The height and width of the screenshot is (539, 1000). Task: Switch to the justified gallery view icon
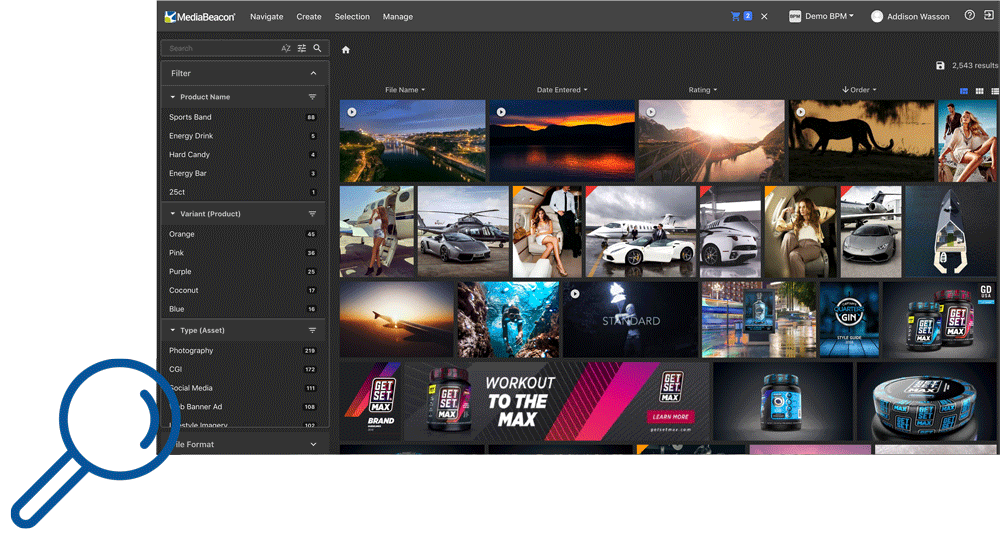pyautogui.click(x=964, y=91)
